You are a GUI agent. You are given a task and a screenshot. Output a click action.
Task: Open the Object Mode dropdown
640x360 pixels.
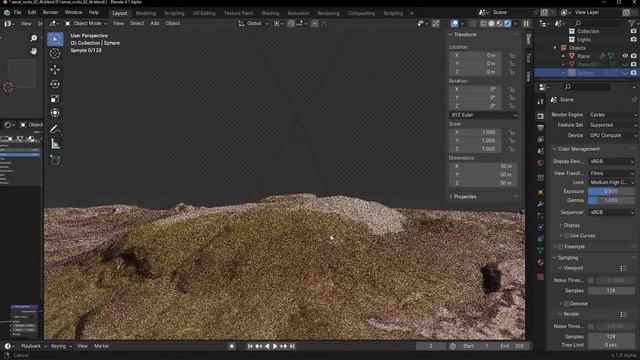87,24
